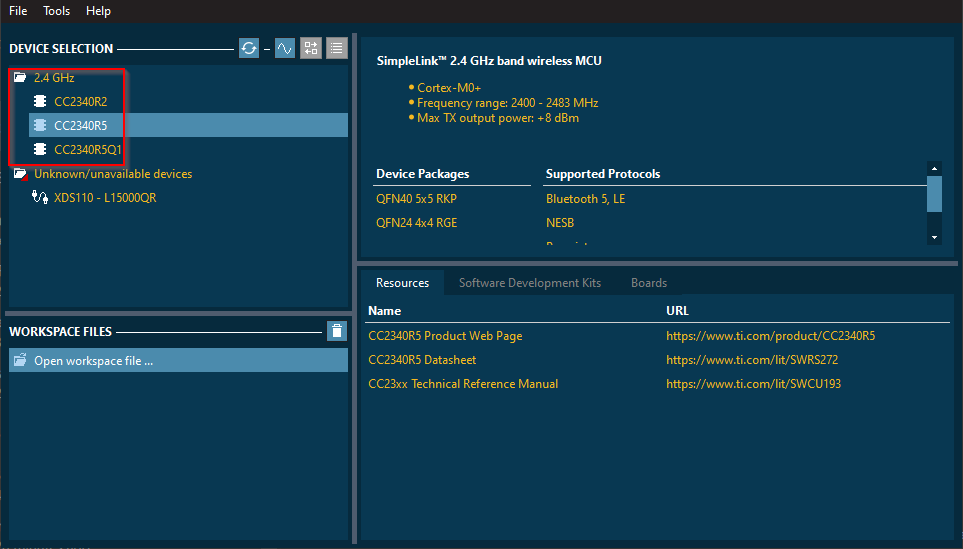This screenshot has width=963, height=549.
Task: Click the chip icon beside CC2340R2
Action: coord(40,101)
